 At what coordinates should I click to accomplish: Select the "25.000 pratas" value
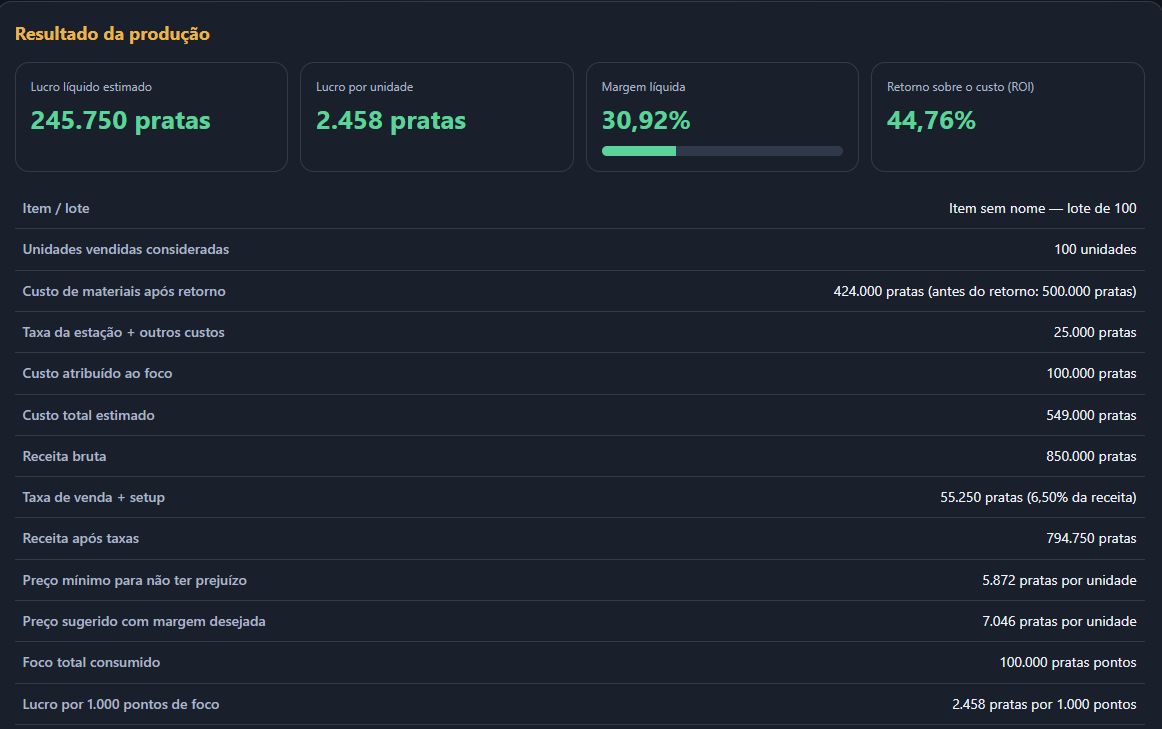click(x=1095, y=333)
